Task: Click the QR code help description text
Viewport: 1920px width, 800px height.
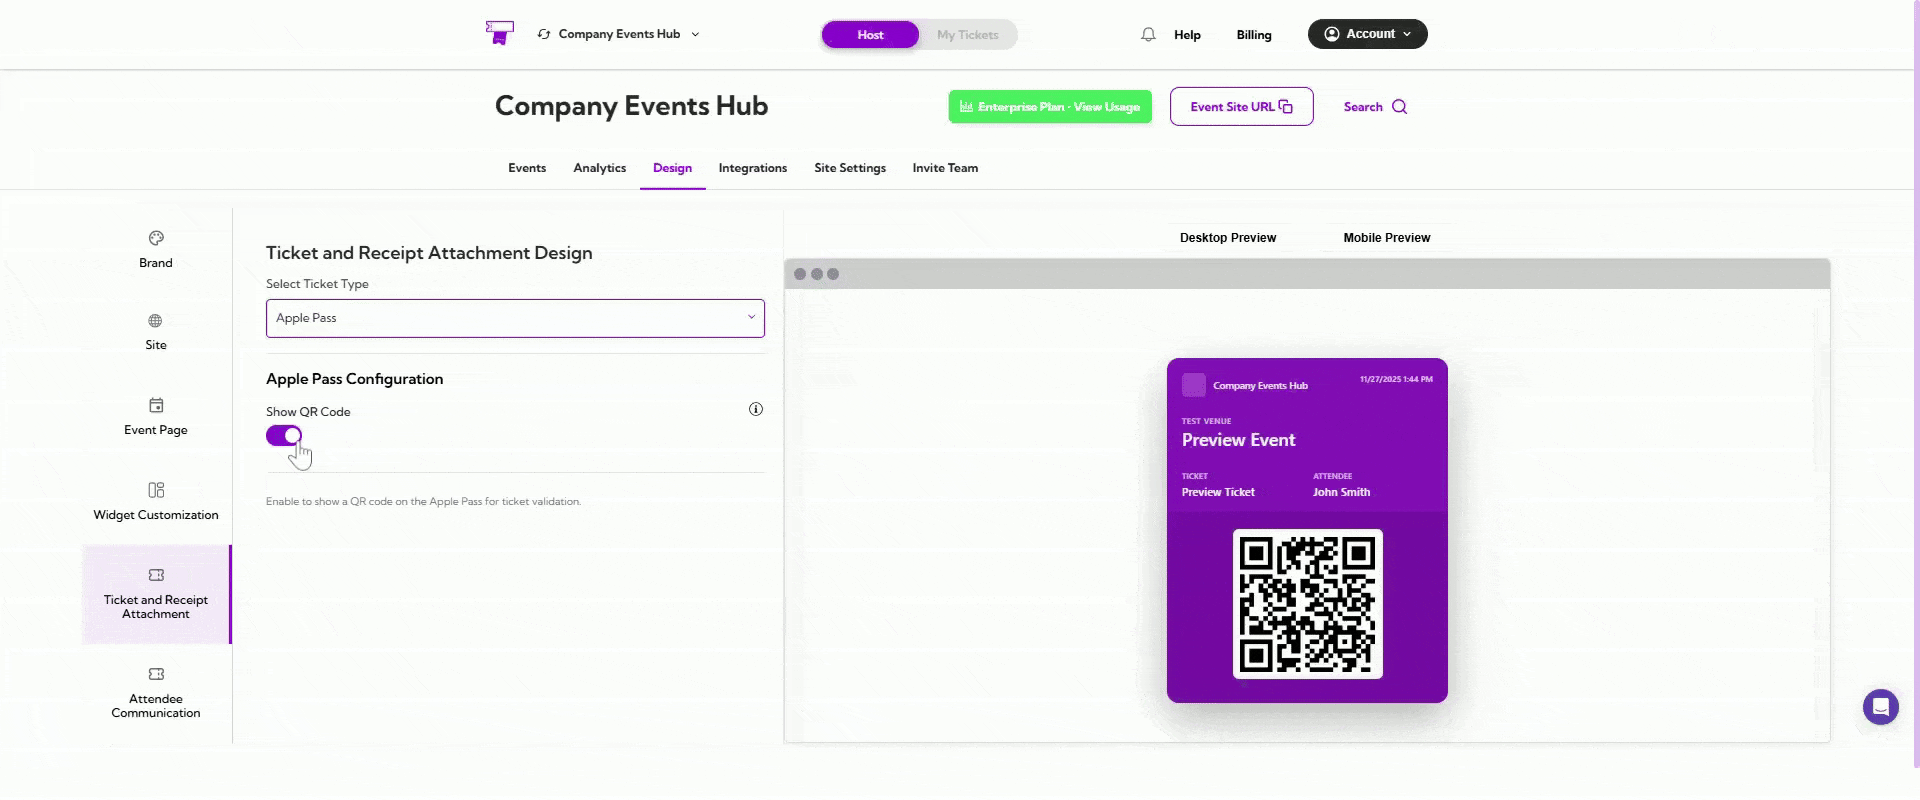Action: (x=423, y=502)
